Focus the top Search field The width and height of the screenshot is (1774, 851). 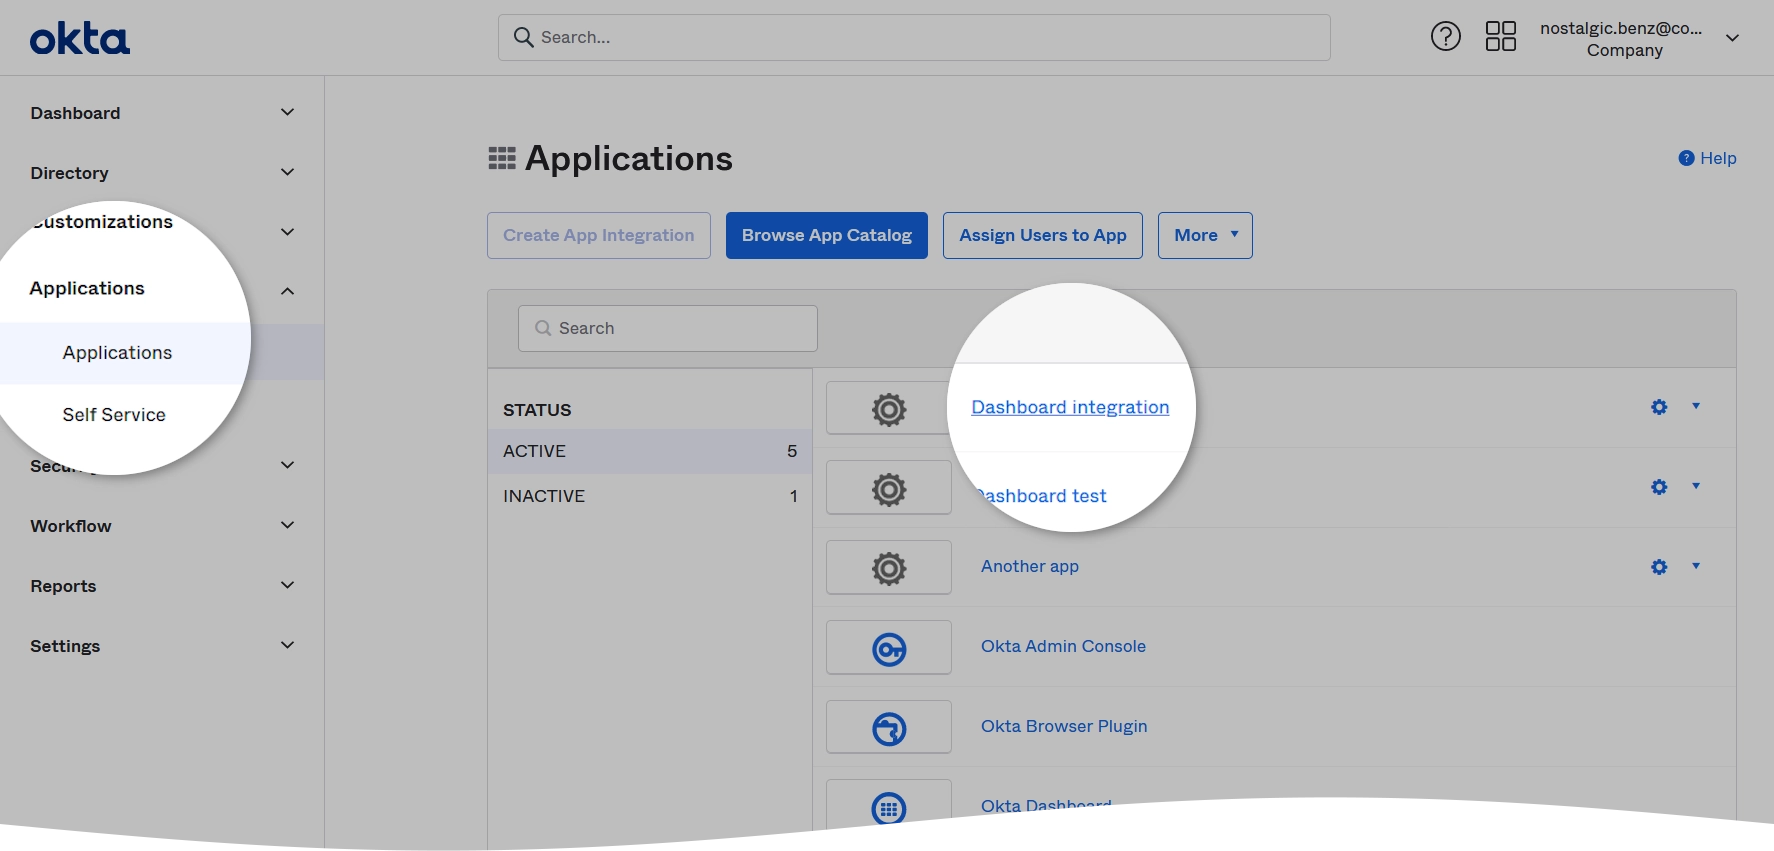pos(914,37)
